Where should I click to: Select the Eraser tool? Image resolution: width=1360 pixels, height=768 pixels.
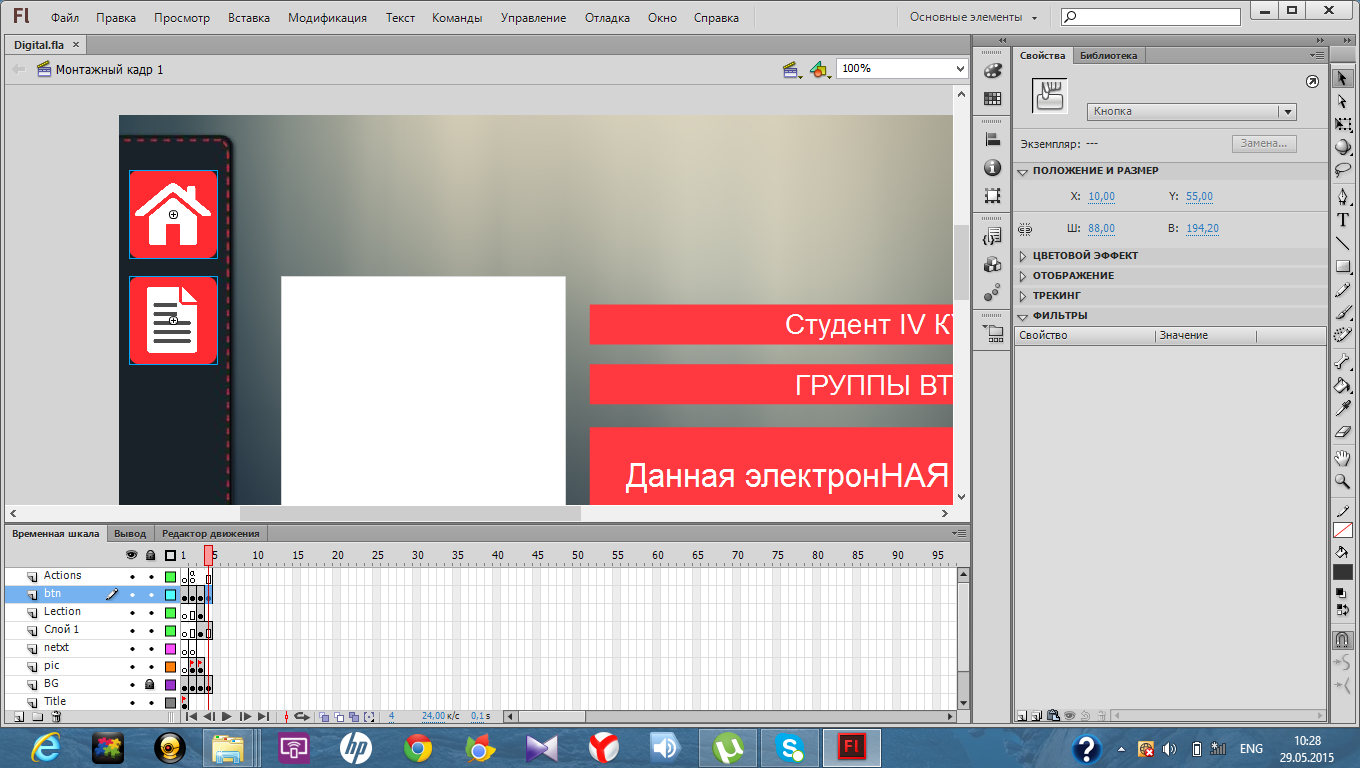[1343, 432]
